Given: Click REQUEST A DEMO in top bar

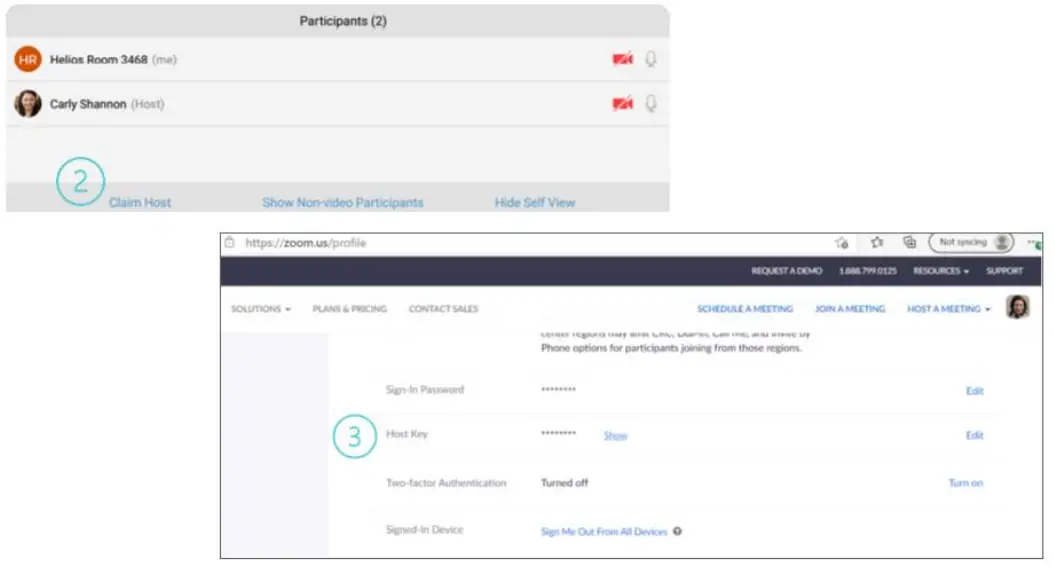Looking at the screenshot, I should [x=787, y=271].
